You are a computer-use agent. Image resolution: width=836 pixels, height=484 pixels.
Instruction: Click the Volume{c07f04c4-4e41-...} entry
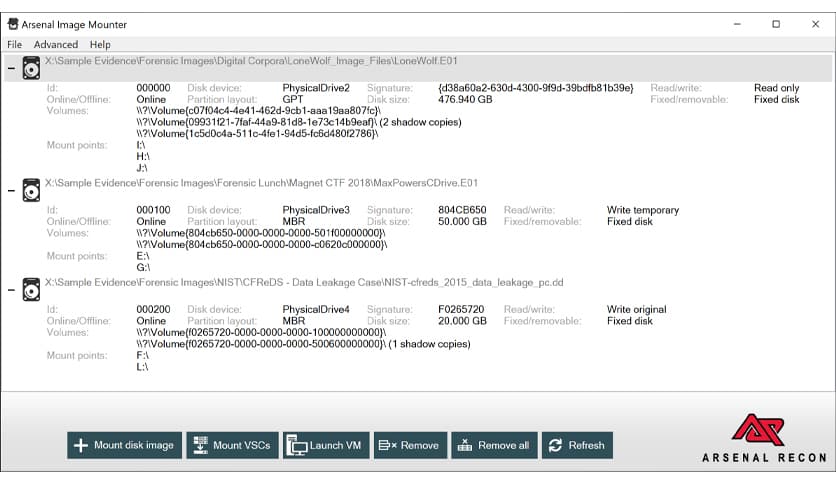[x=259, y=111]
